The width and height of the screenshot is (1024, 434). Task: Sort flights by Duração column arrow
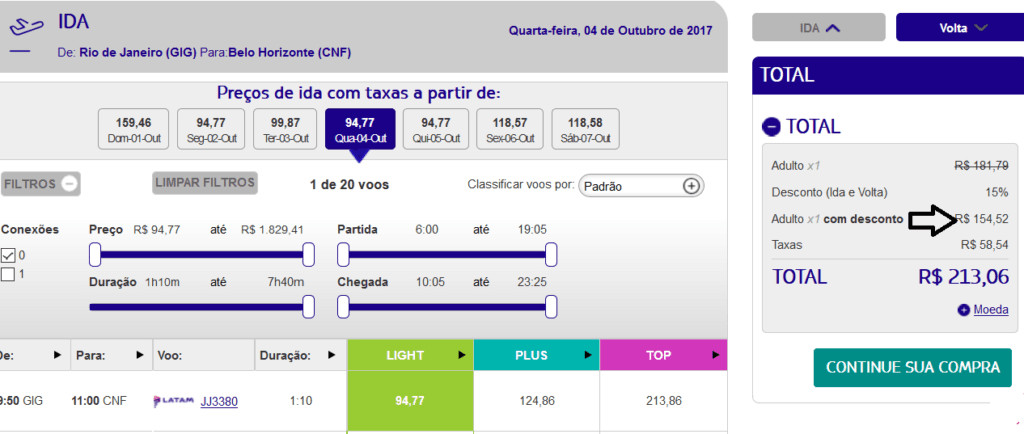pyautogui.click(x=332, y=356)
